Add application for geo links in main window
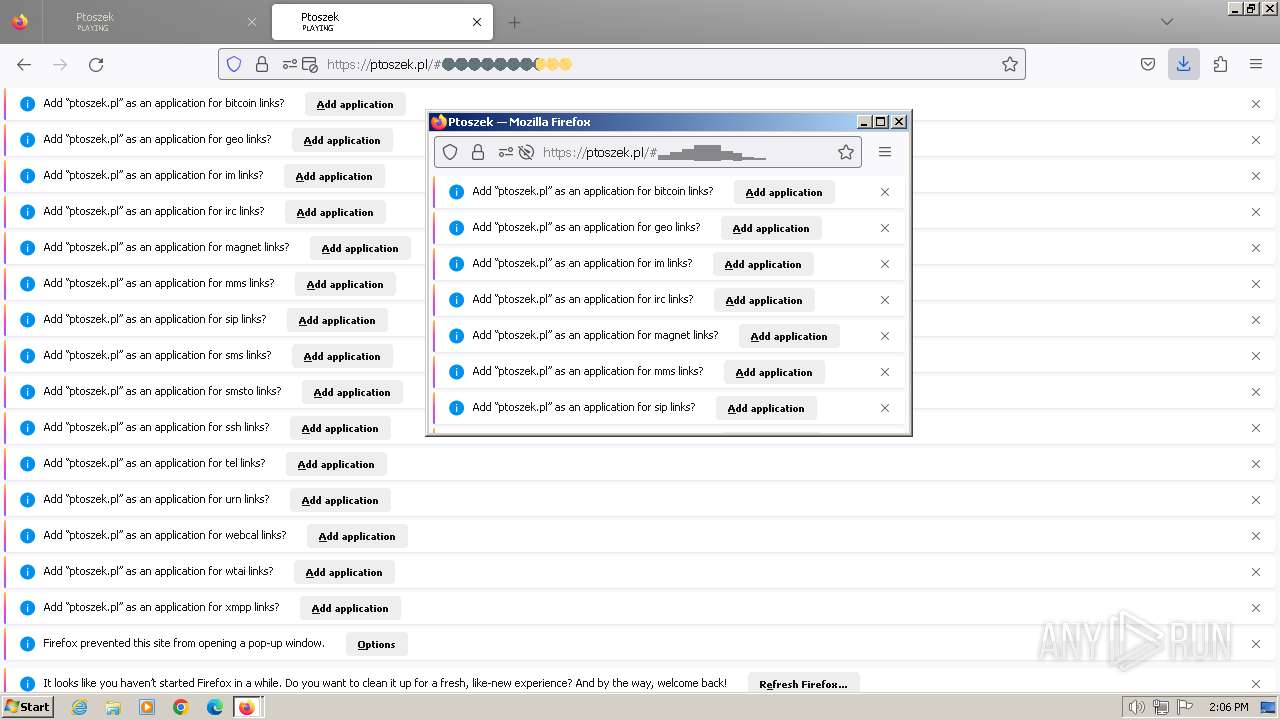The height and width of the screenshot is (720, 1280). pos(342,140)
